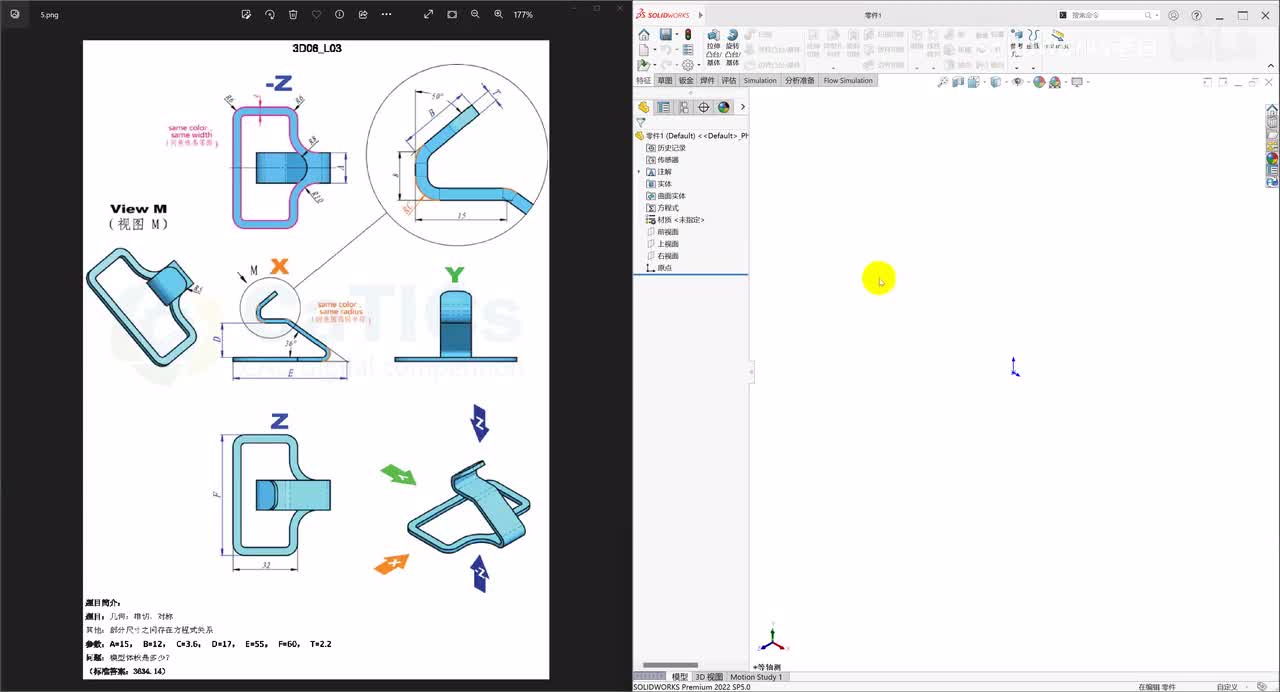Open photo viewer more options menu
The image size is (1280, 692).
(x=386, y=14)
